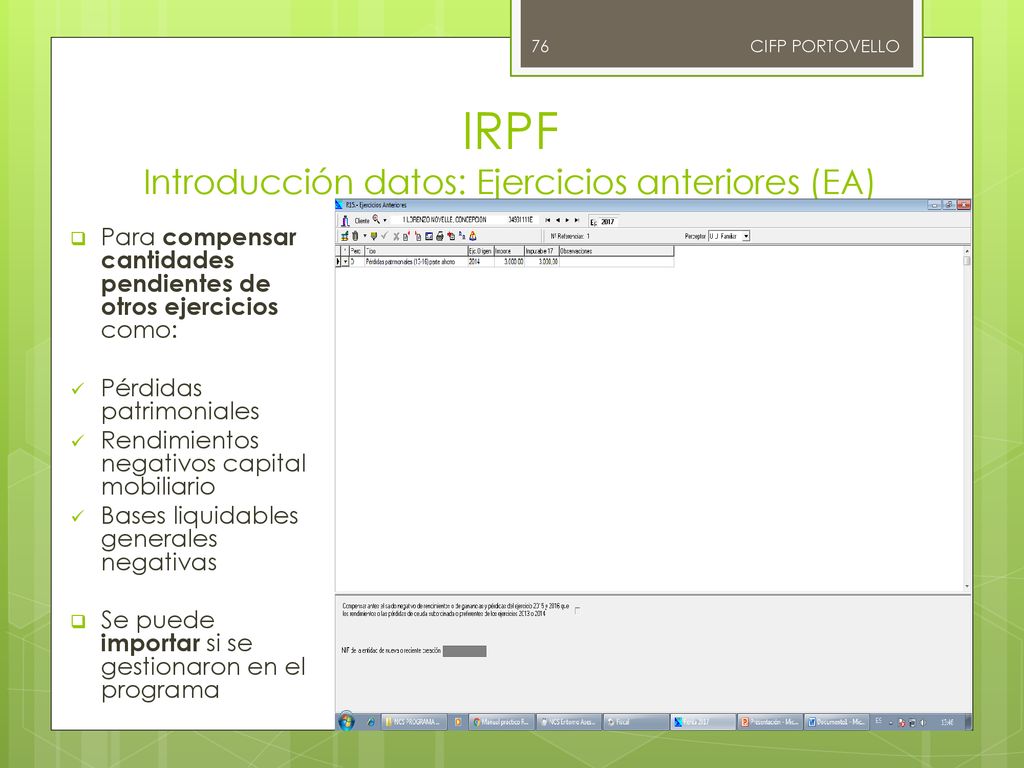The image size is (1024, 768).
Task: Go to the last client record
Action: (x=577, y=220)
